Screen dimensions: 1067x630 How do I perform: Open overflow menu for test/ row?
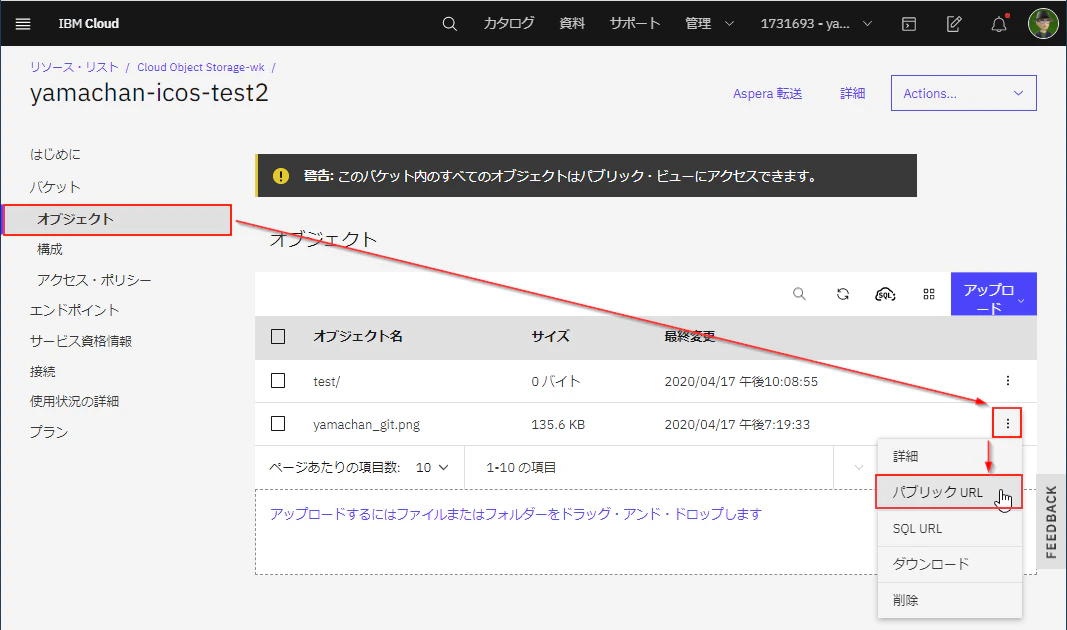click(1008, 380)
